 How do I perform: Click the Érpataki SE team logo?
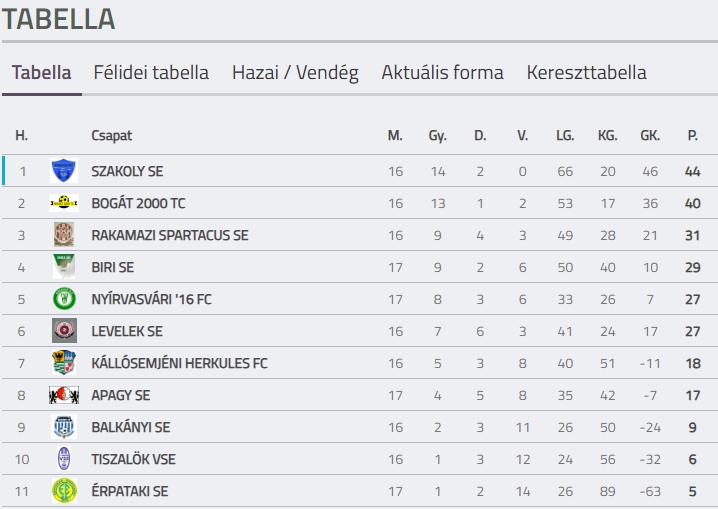click(64, 491)
